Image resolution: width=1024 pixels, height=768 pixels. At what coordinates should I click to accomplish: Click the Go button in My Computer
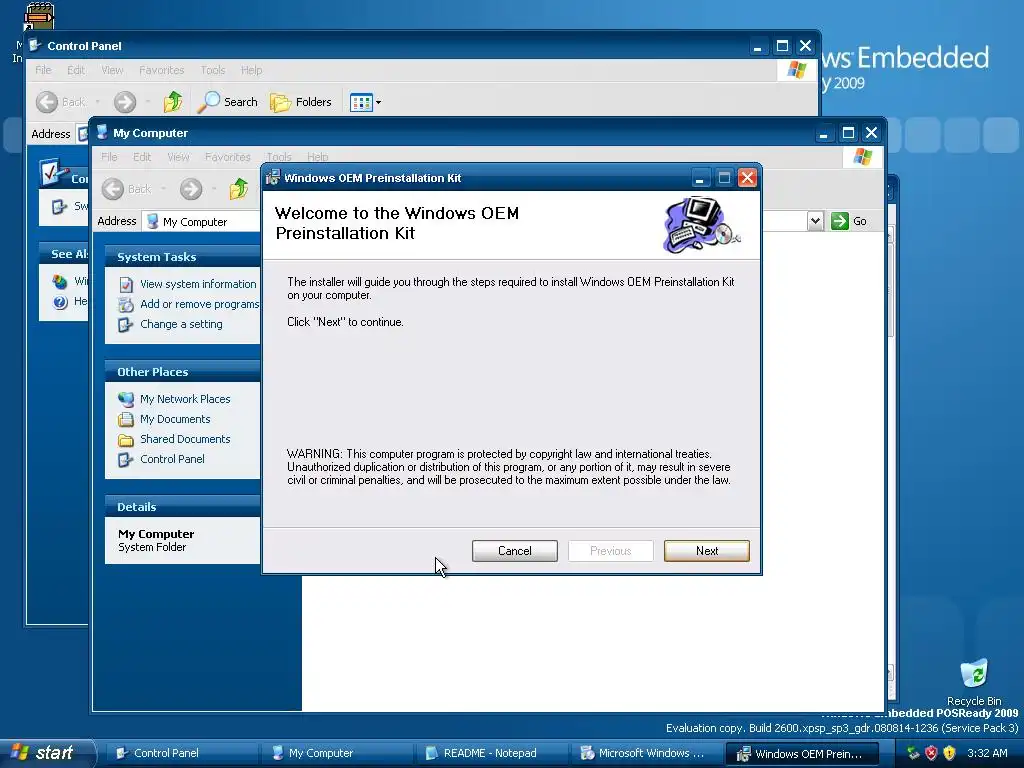click(x=849, y=221)
